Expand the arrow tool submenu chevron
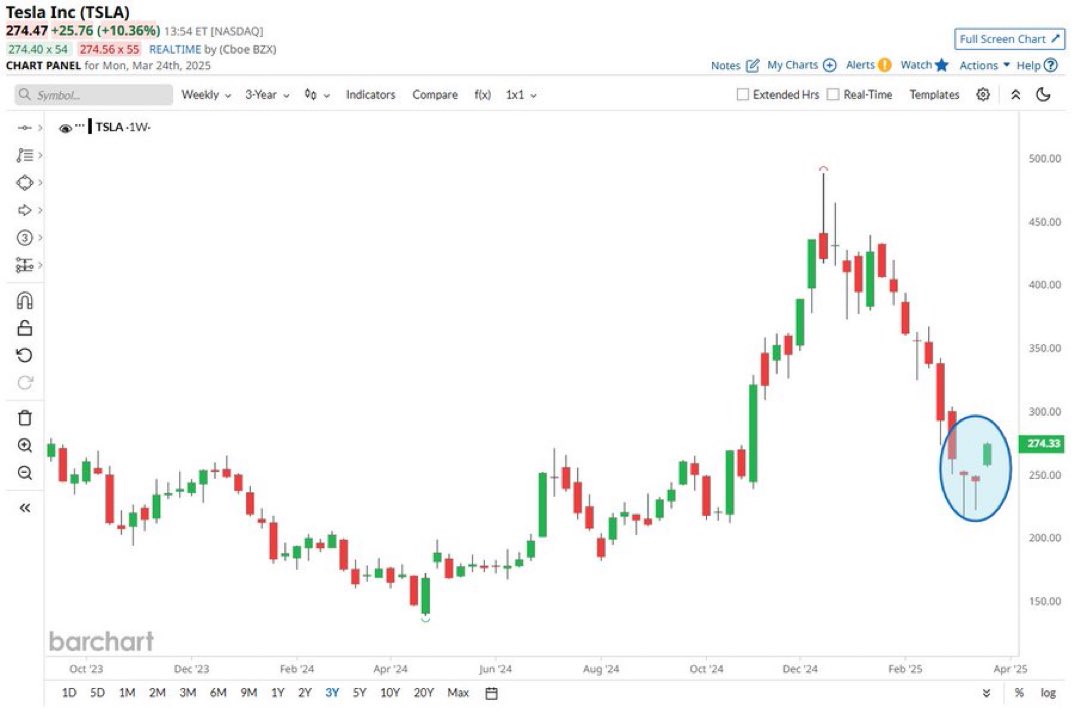The width and height of the screenshot is (1074, 713). (40, 210)
